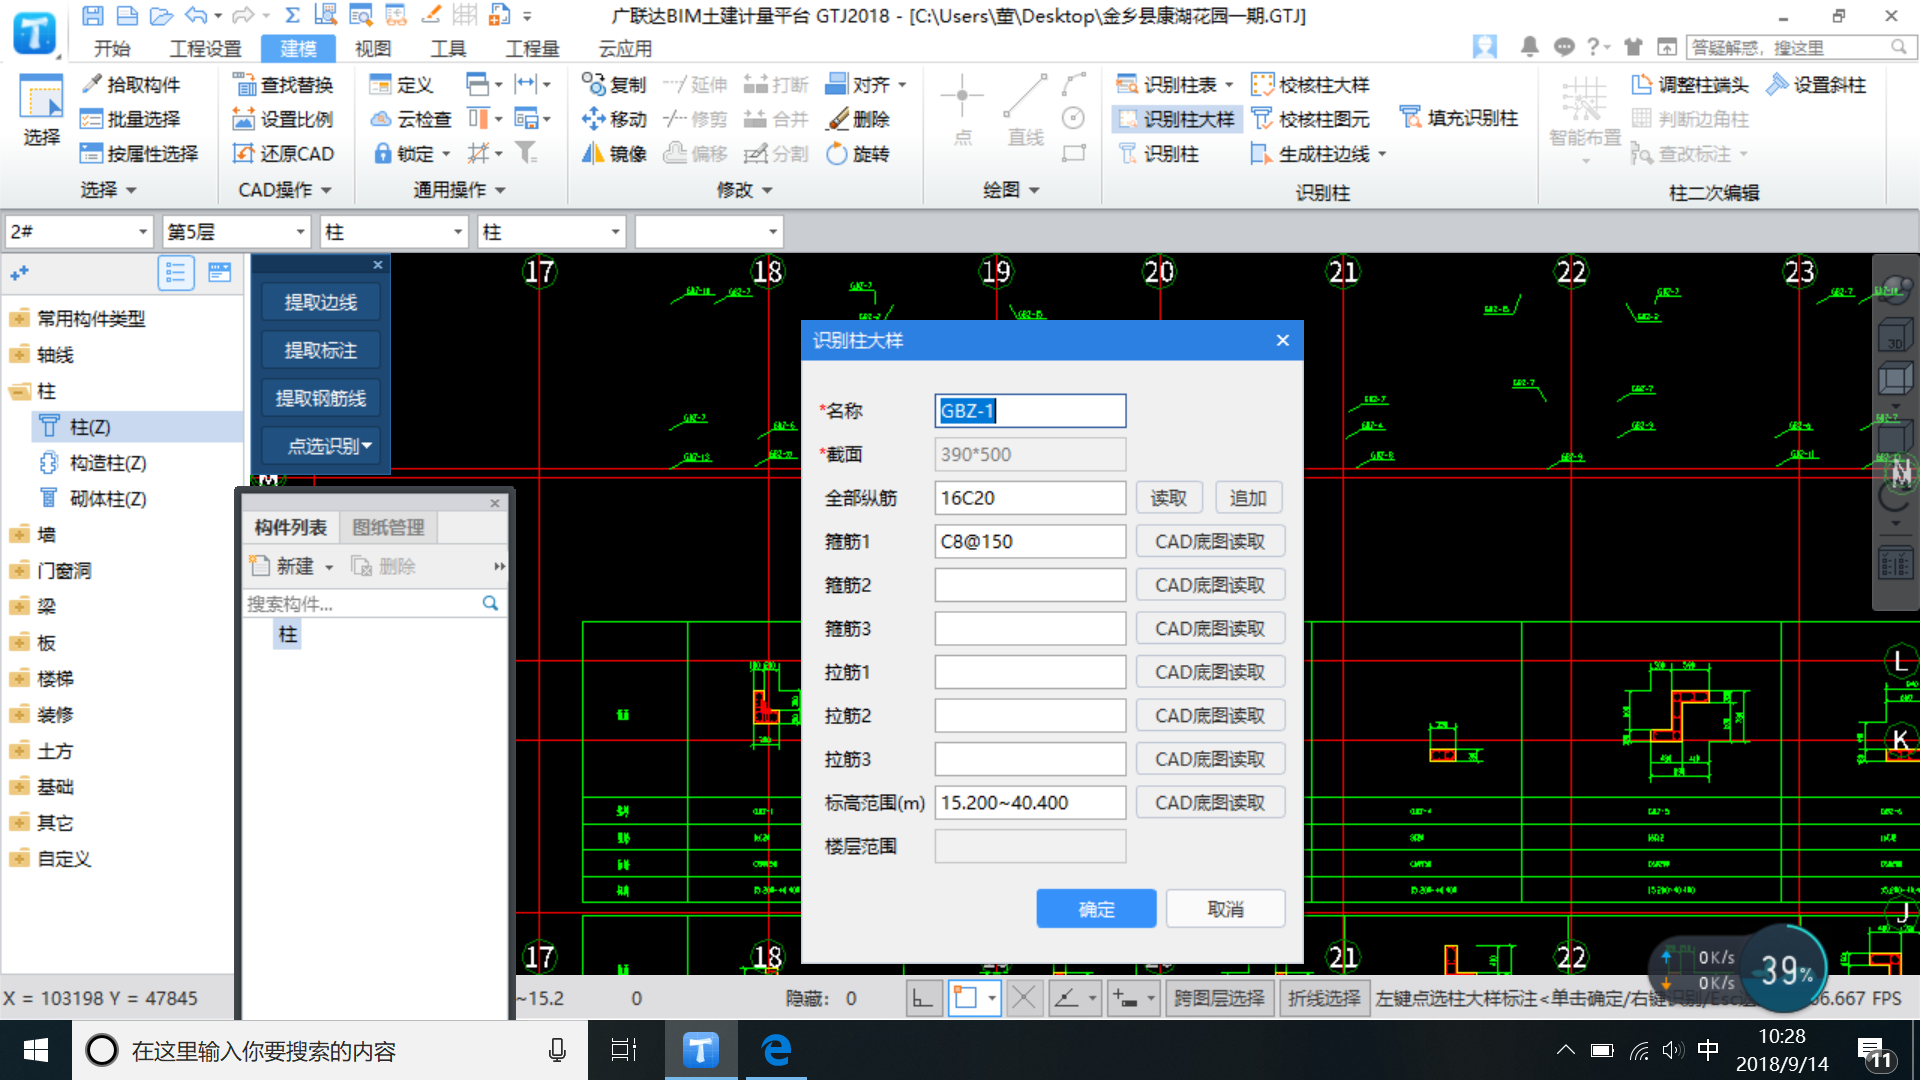
Task: Click the save icon in quick access toolbar
Action: pyautogui.click(x=92, y=15)
